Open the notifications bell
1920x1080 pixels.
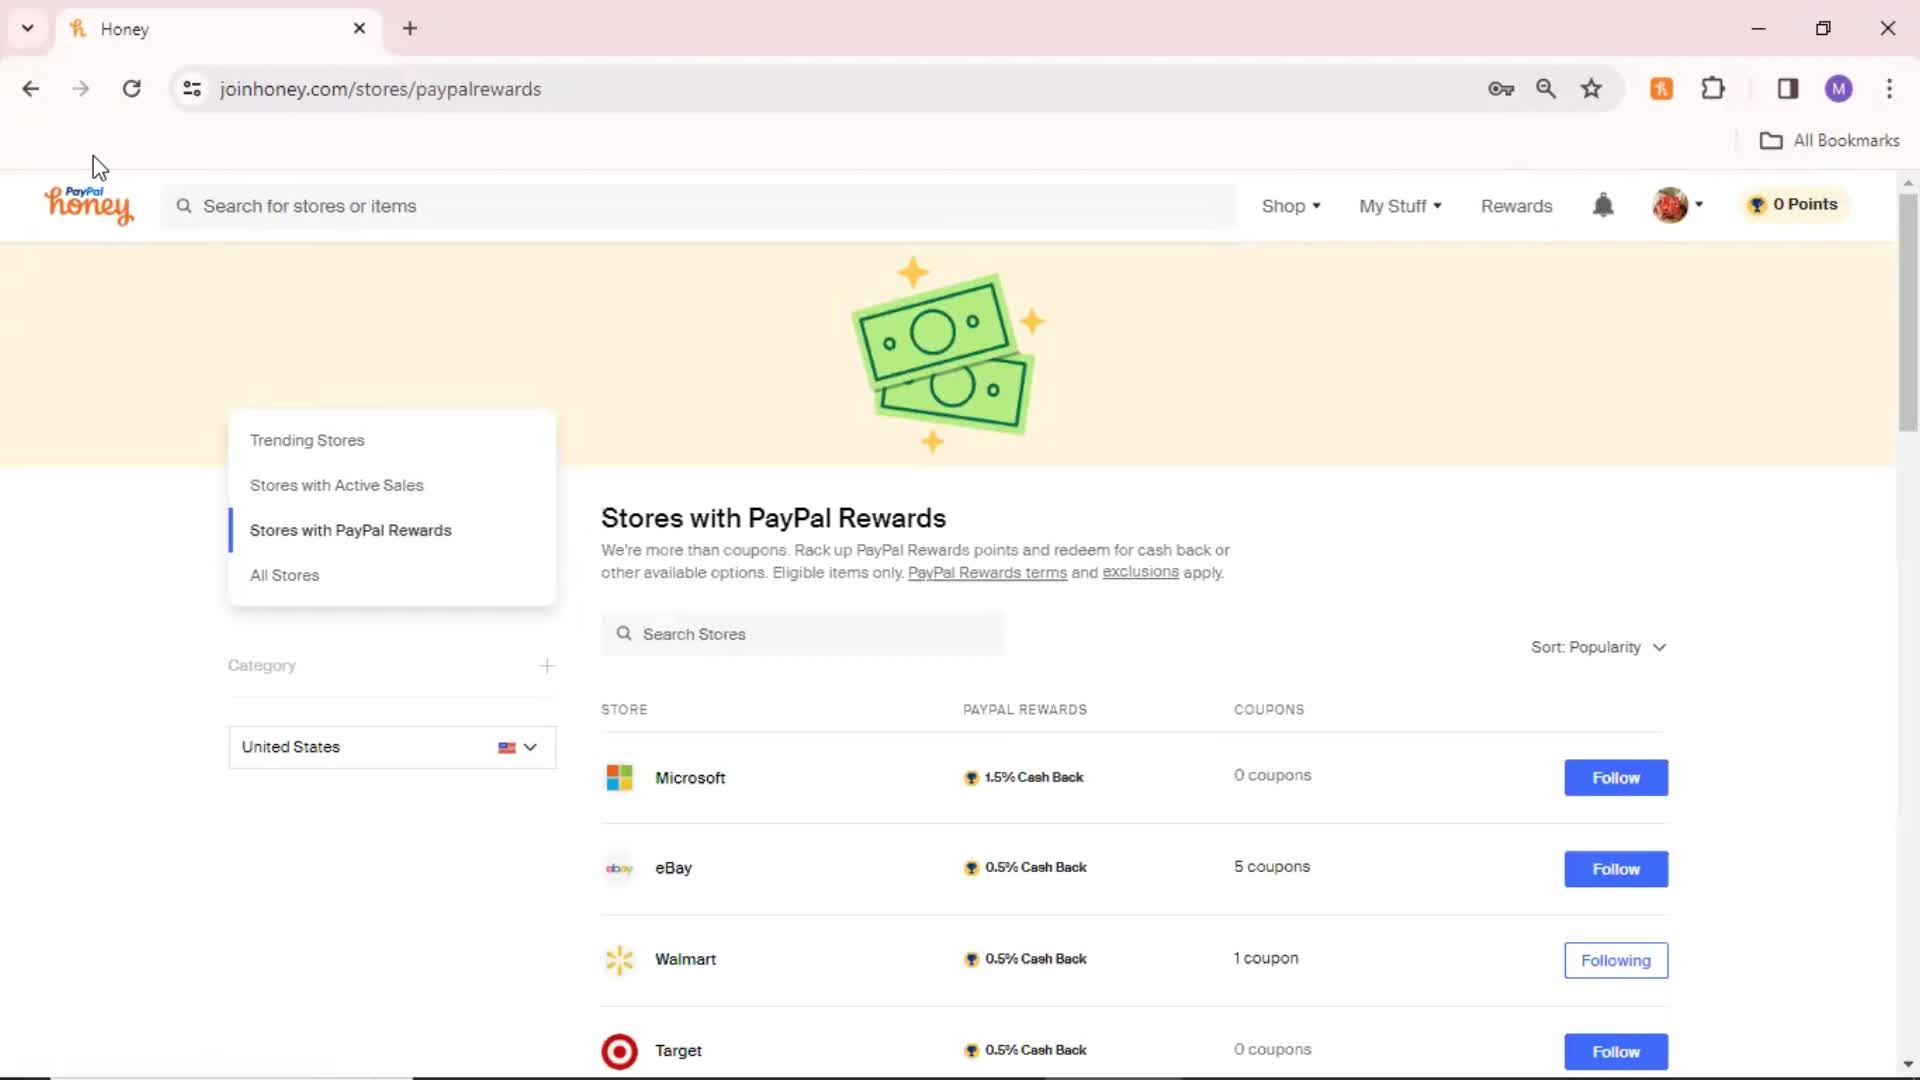tap(1603, 205)
